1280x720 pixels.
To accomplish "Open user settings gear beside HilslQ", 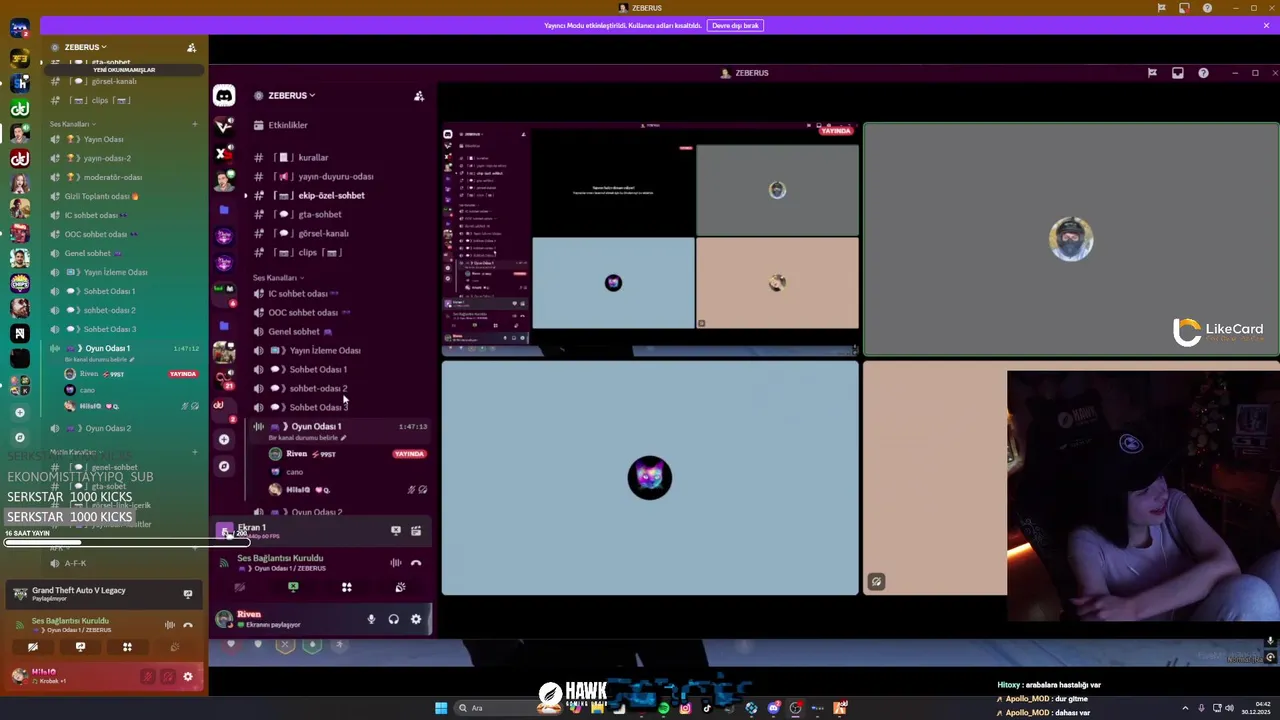I will [187, 677].
